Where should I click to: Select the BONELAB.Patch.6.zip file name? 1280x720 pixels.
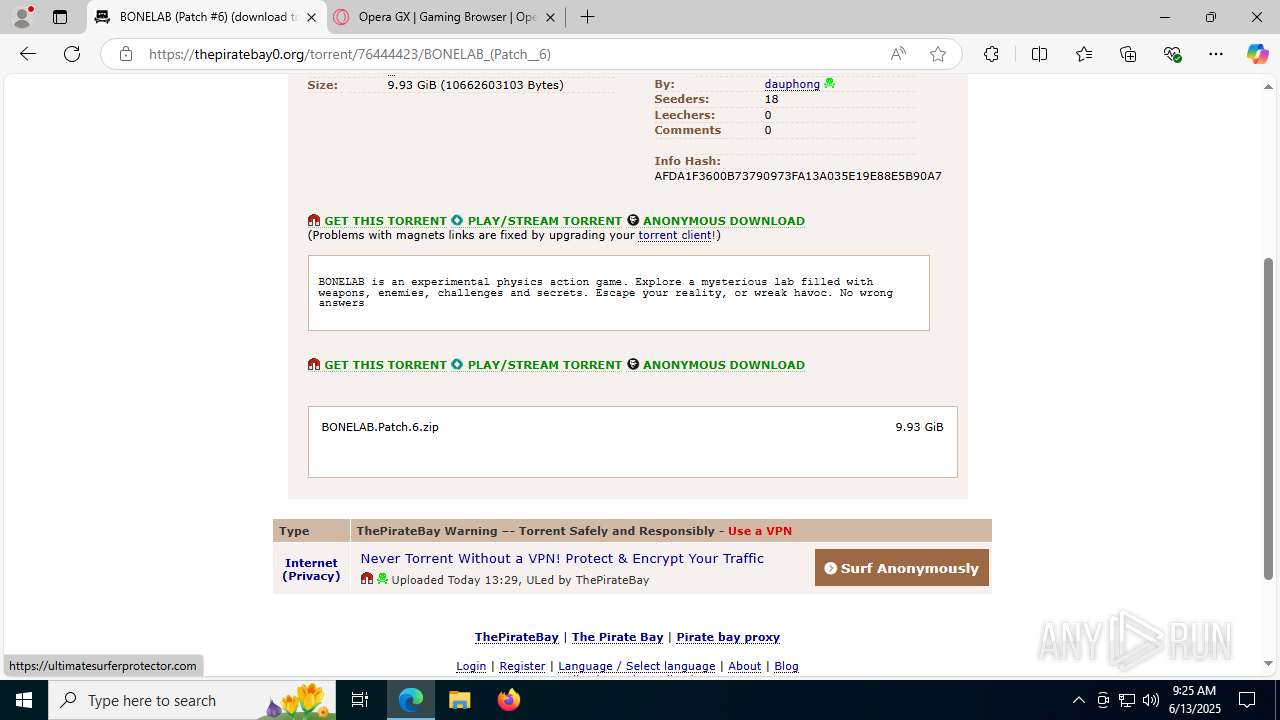[380, 427]
